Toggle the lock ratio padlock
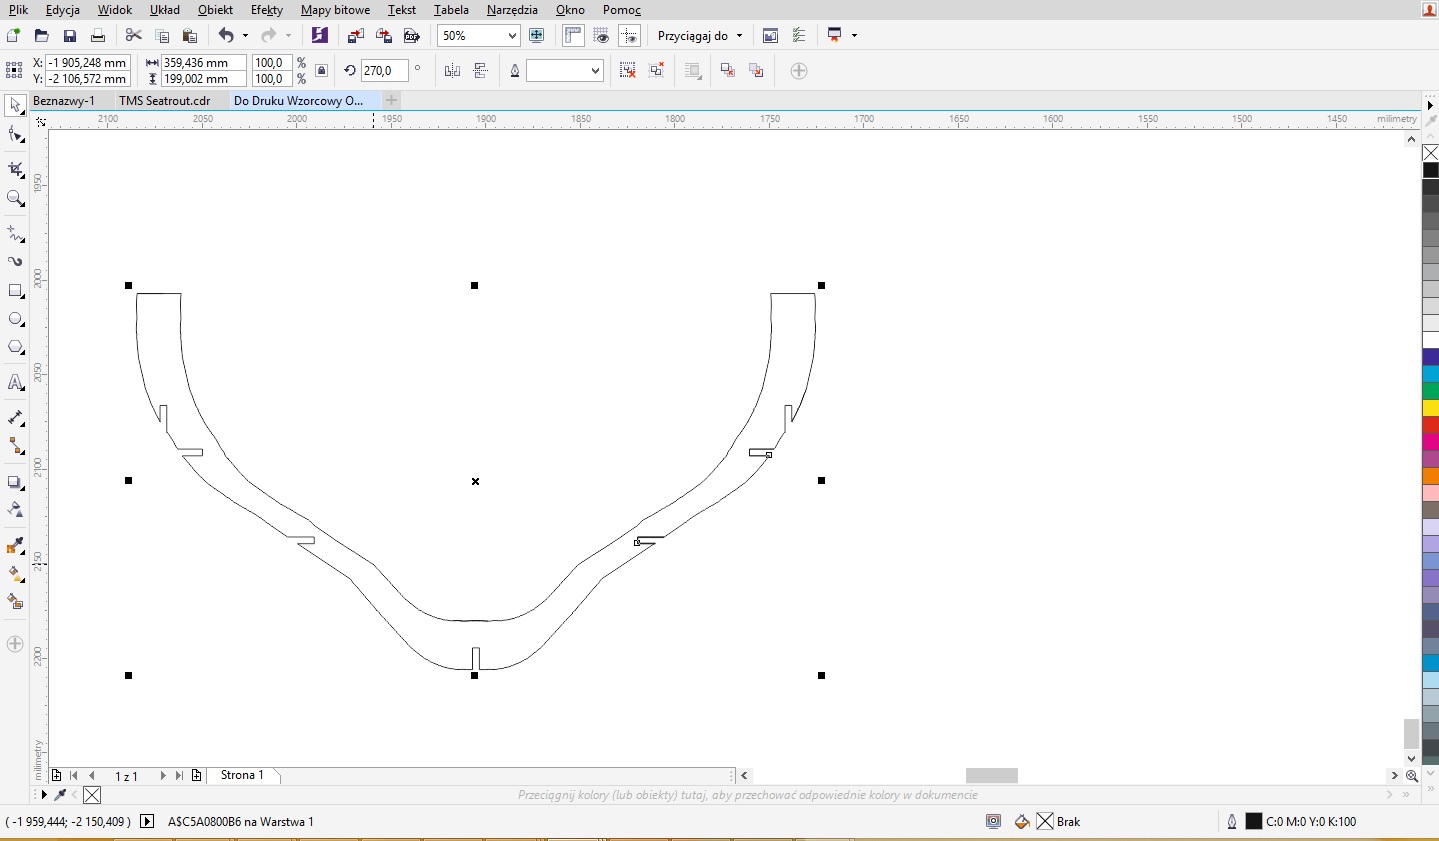Screen dimensions: 1439x841 pos(321,71)
